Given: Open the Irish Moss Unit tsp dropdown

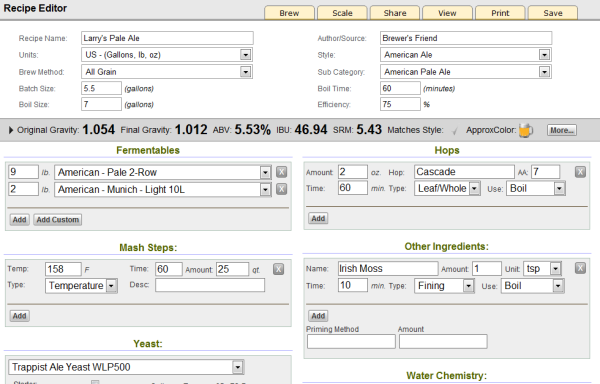Looking at the screenshot, I should [x=543, y=268].
